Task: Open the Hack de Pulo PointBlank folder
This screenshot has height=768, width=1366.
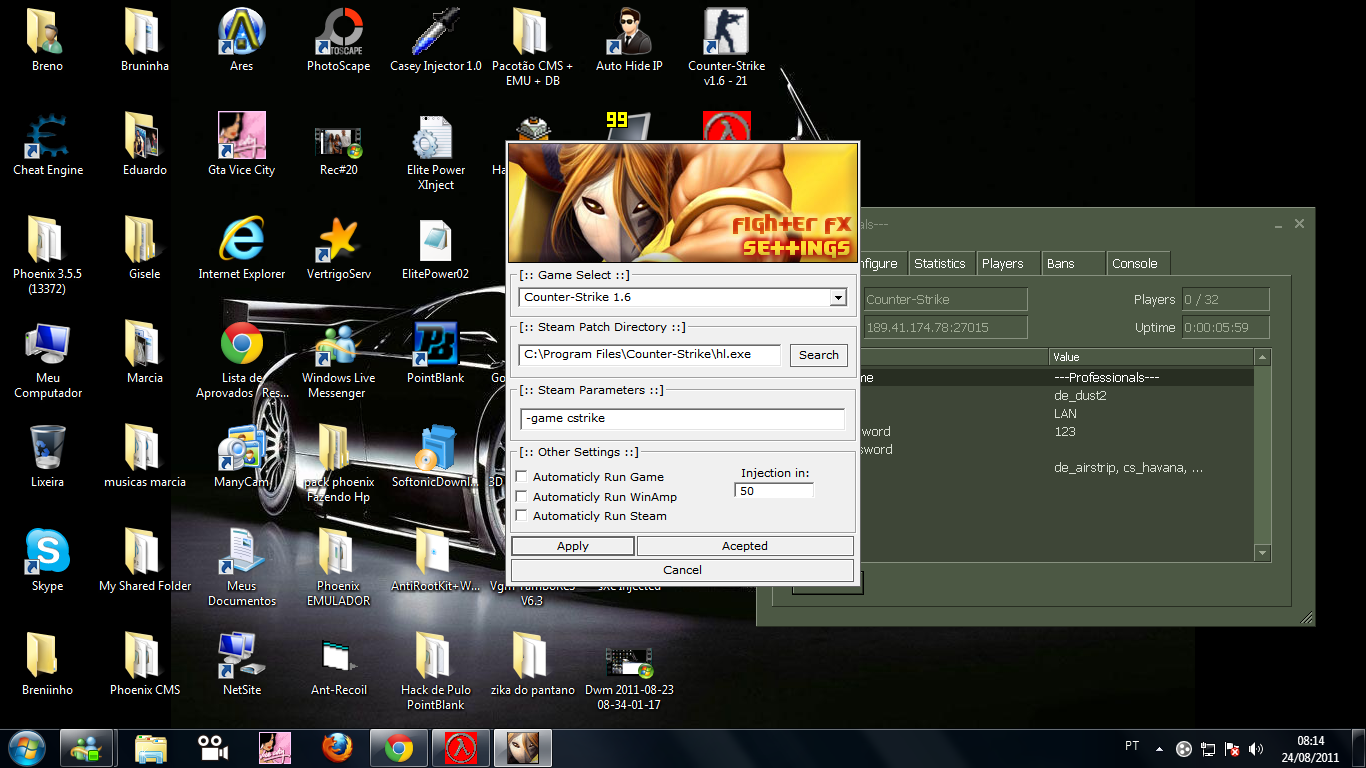Action: click(435, 672)
